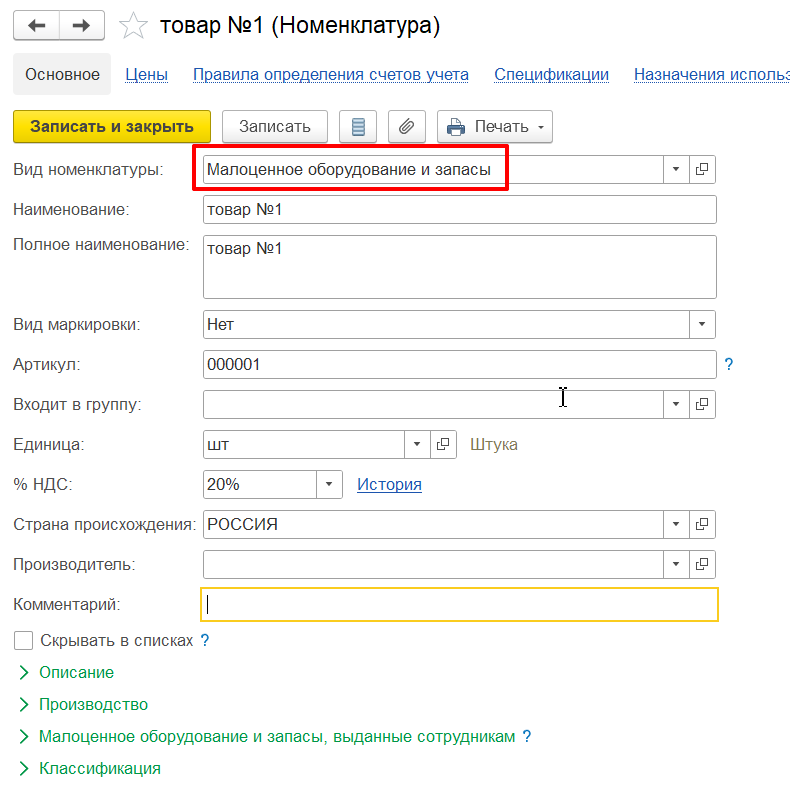Open the НДС История link
The image size is (790, 787).
(389, 484)
